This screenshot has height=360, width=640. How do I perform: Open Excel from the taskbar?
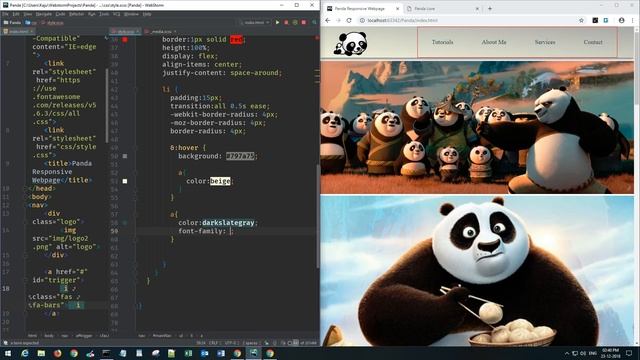[188, 353]
